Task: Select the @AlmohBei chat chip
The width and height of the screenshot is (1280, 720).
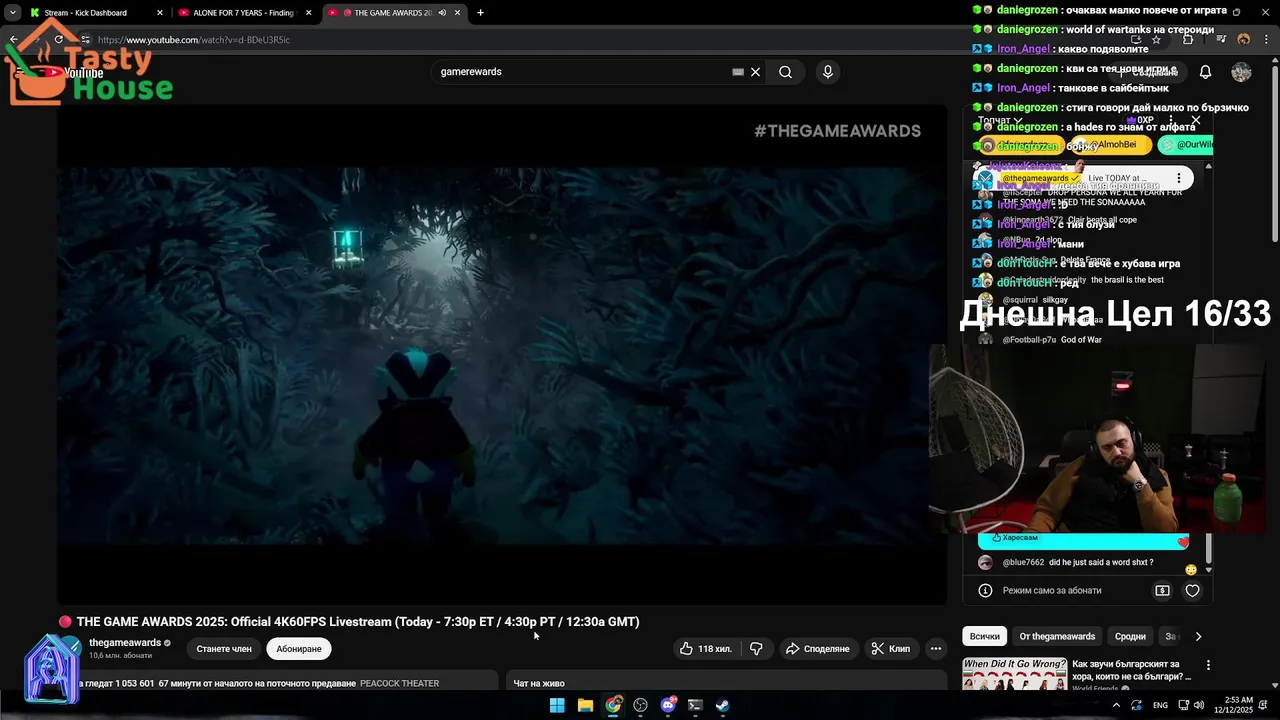Action: [1112, 145]
